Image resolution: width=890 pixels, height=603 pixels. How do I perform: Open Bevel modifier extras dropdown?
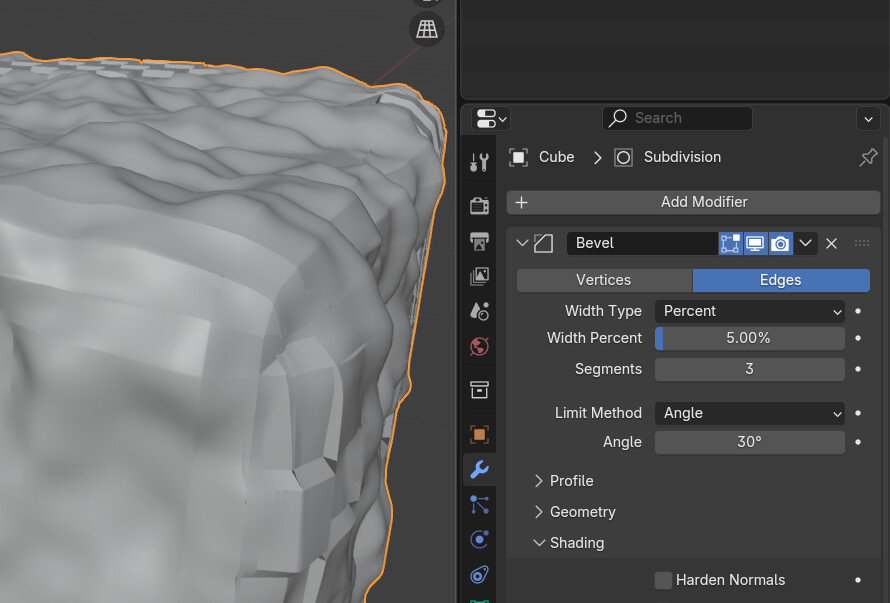coord(805,244)
